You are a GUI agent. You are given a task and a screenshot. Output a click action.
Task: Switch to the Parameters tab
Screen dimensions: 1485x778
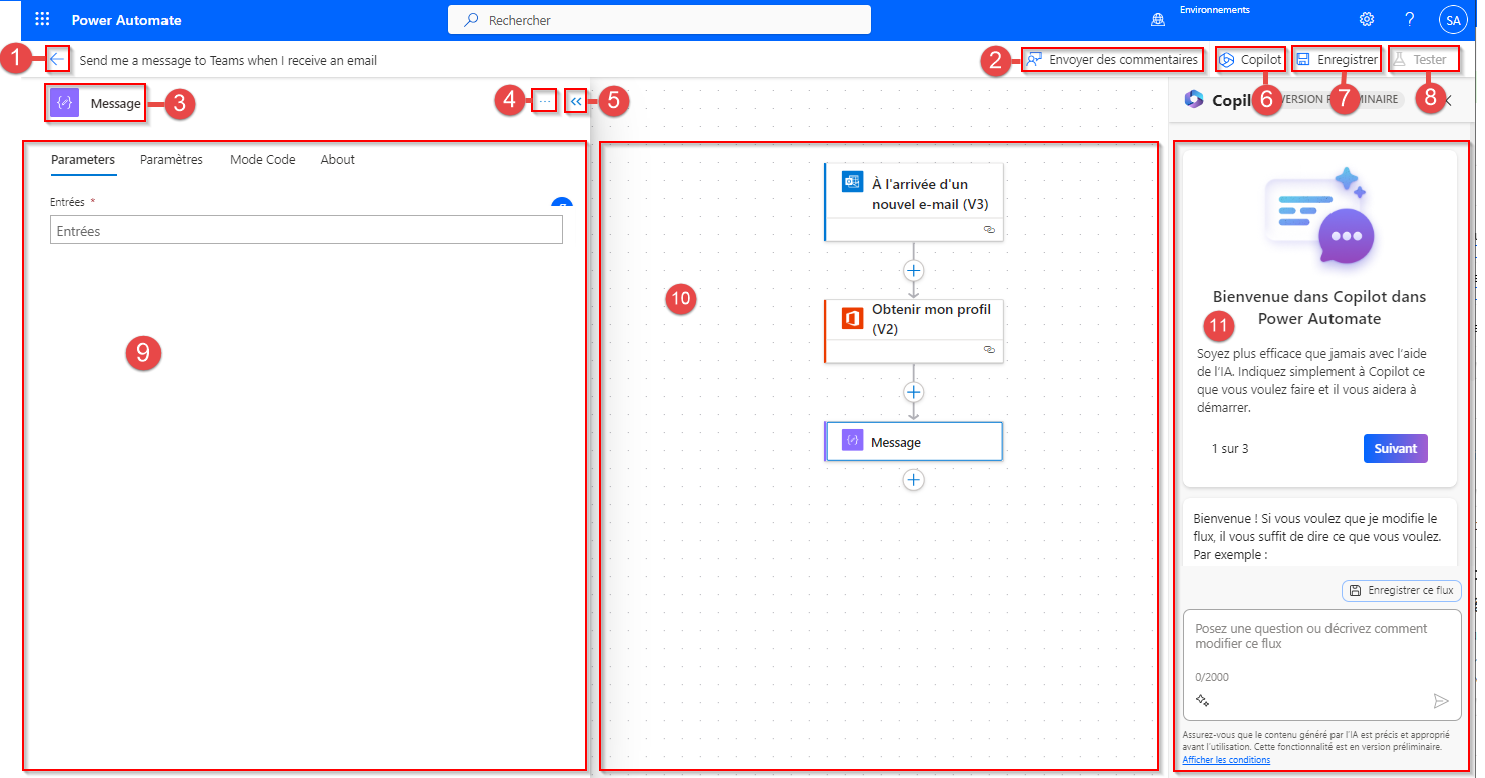(83, 160)
